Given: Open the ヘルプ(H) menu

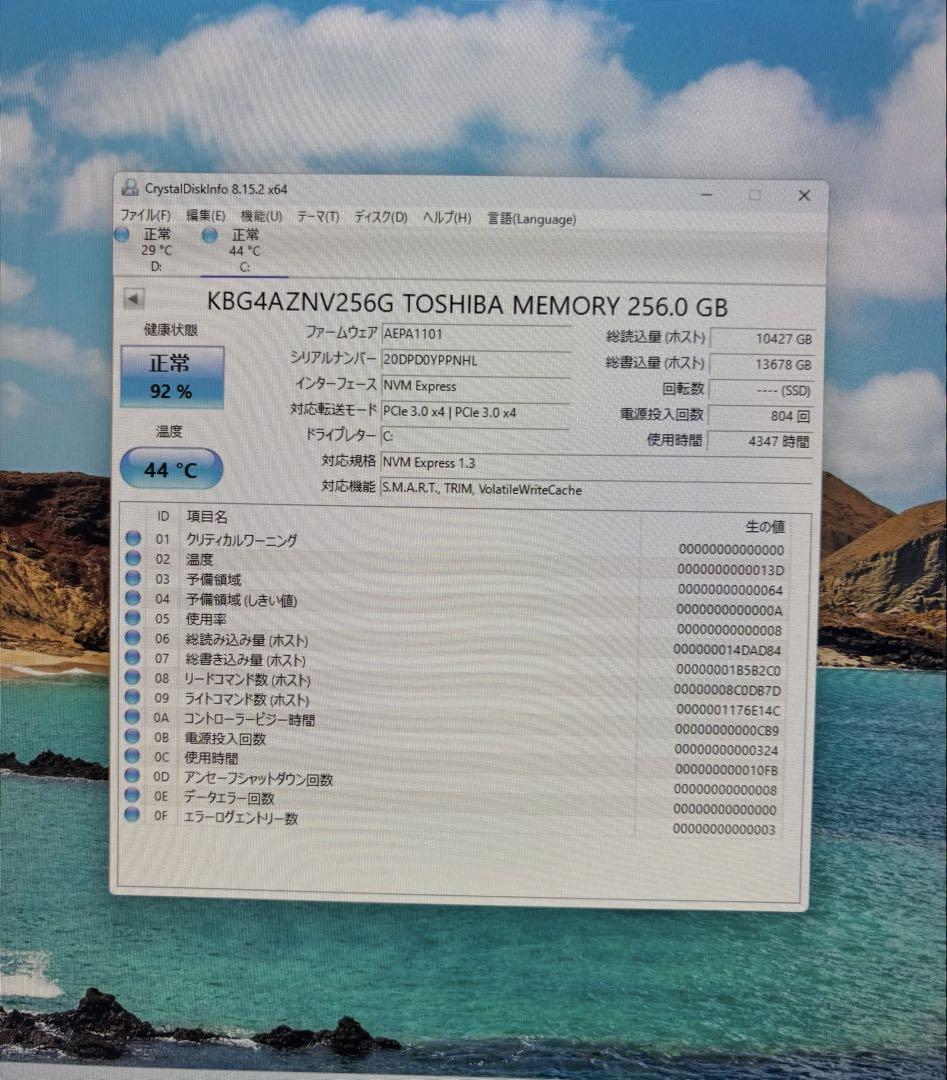Looking at the screenshot, I should pos(447,218).
